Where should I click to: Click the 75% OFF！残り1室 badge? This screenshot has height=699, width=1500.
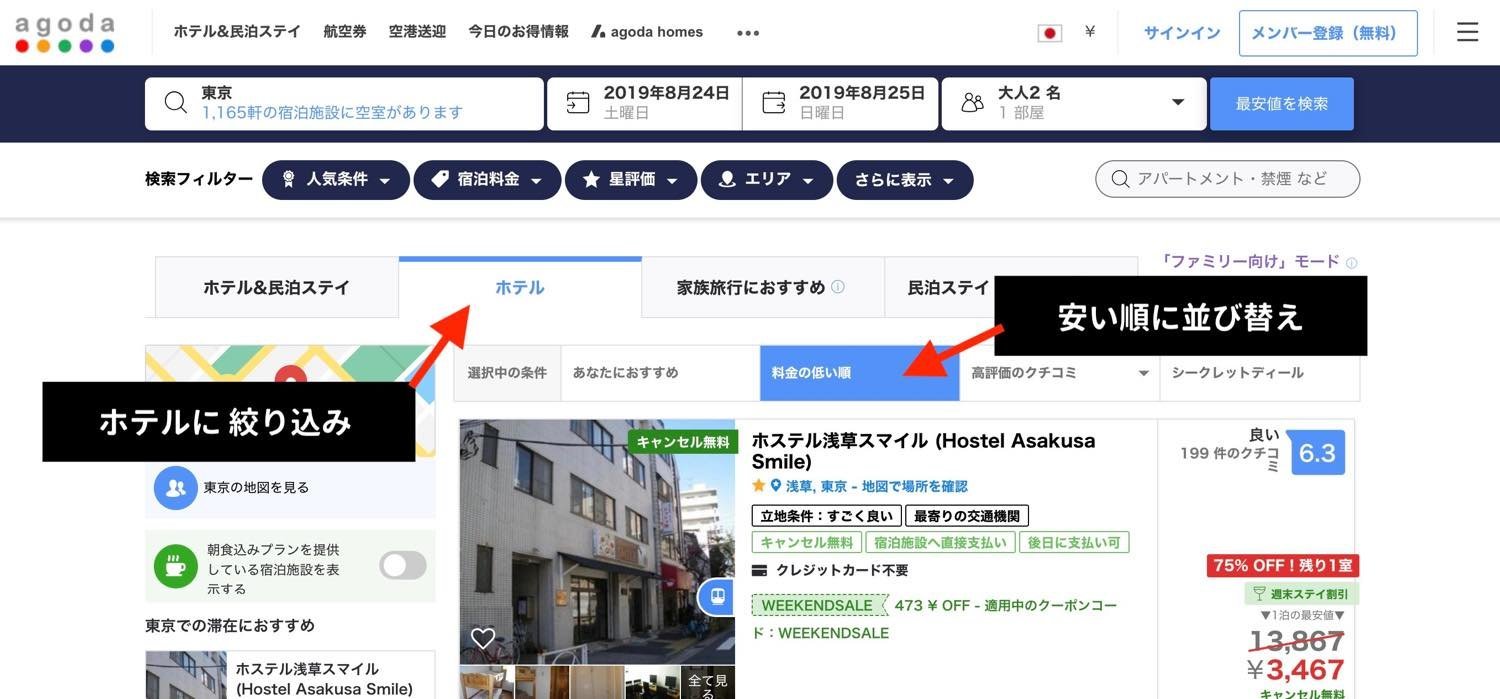coord(1283,566)
